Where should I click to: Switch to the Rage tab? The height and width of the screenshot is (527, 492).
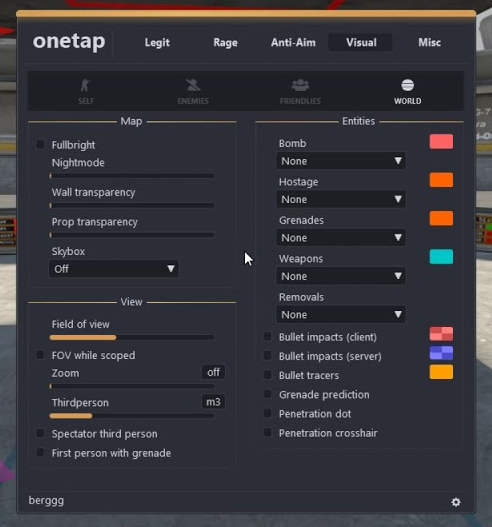(x=226, y=43)
